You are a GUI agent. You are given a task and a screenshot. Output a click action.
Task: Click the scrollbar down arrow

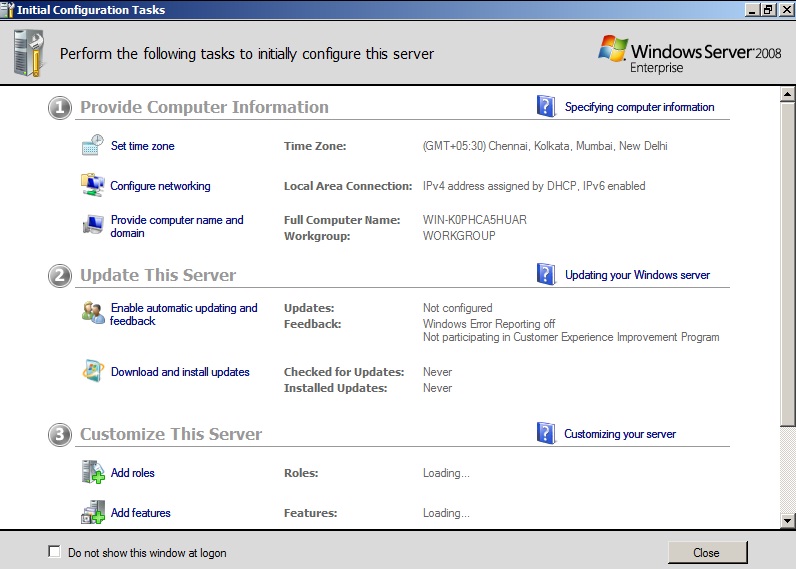click(788, 520)
